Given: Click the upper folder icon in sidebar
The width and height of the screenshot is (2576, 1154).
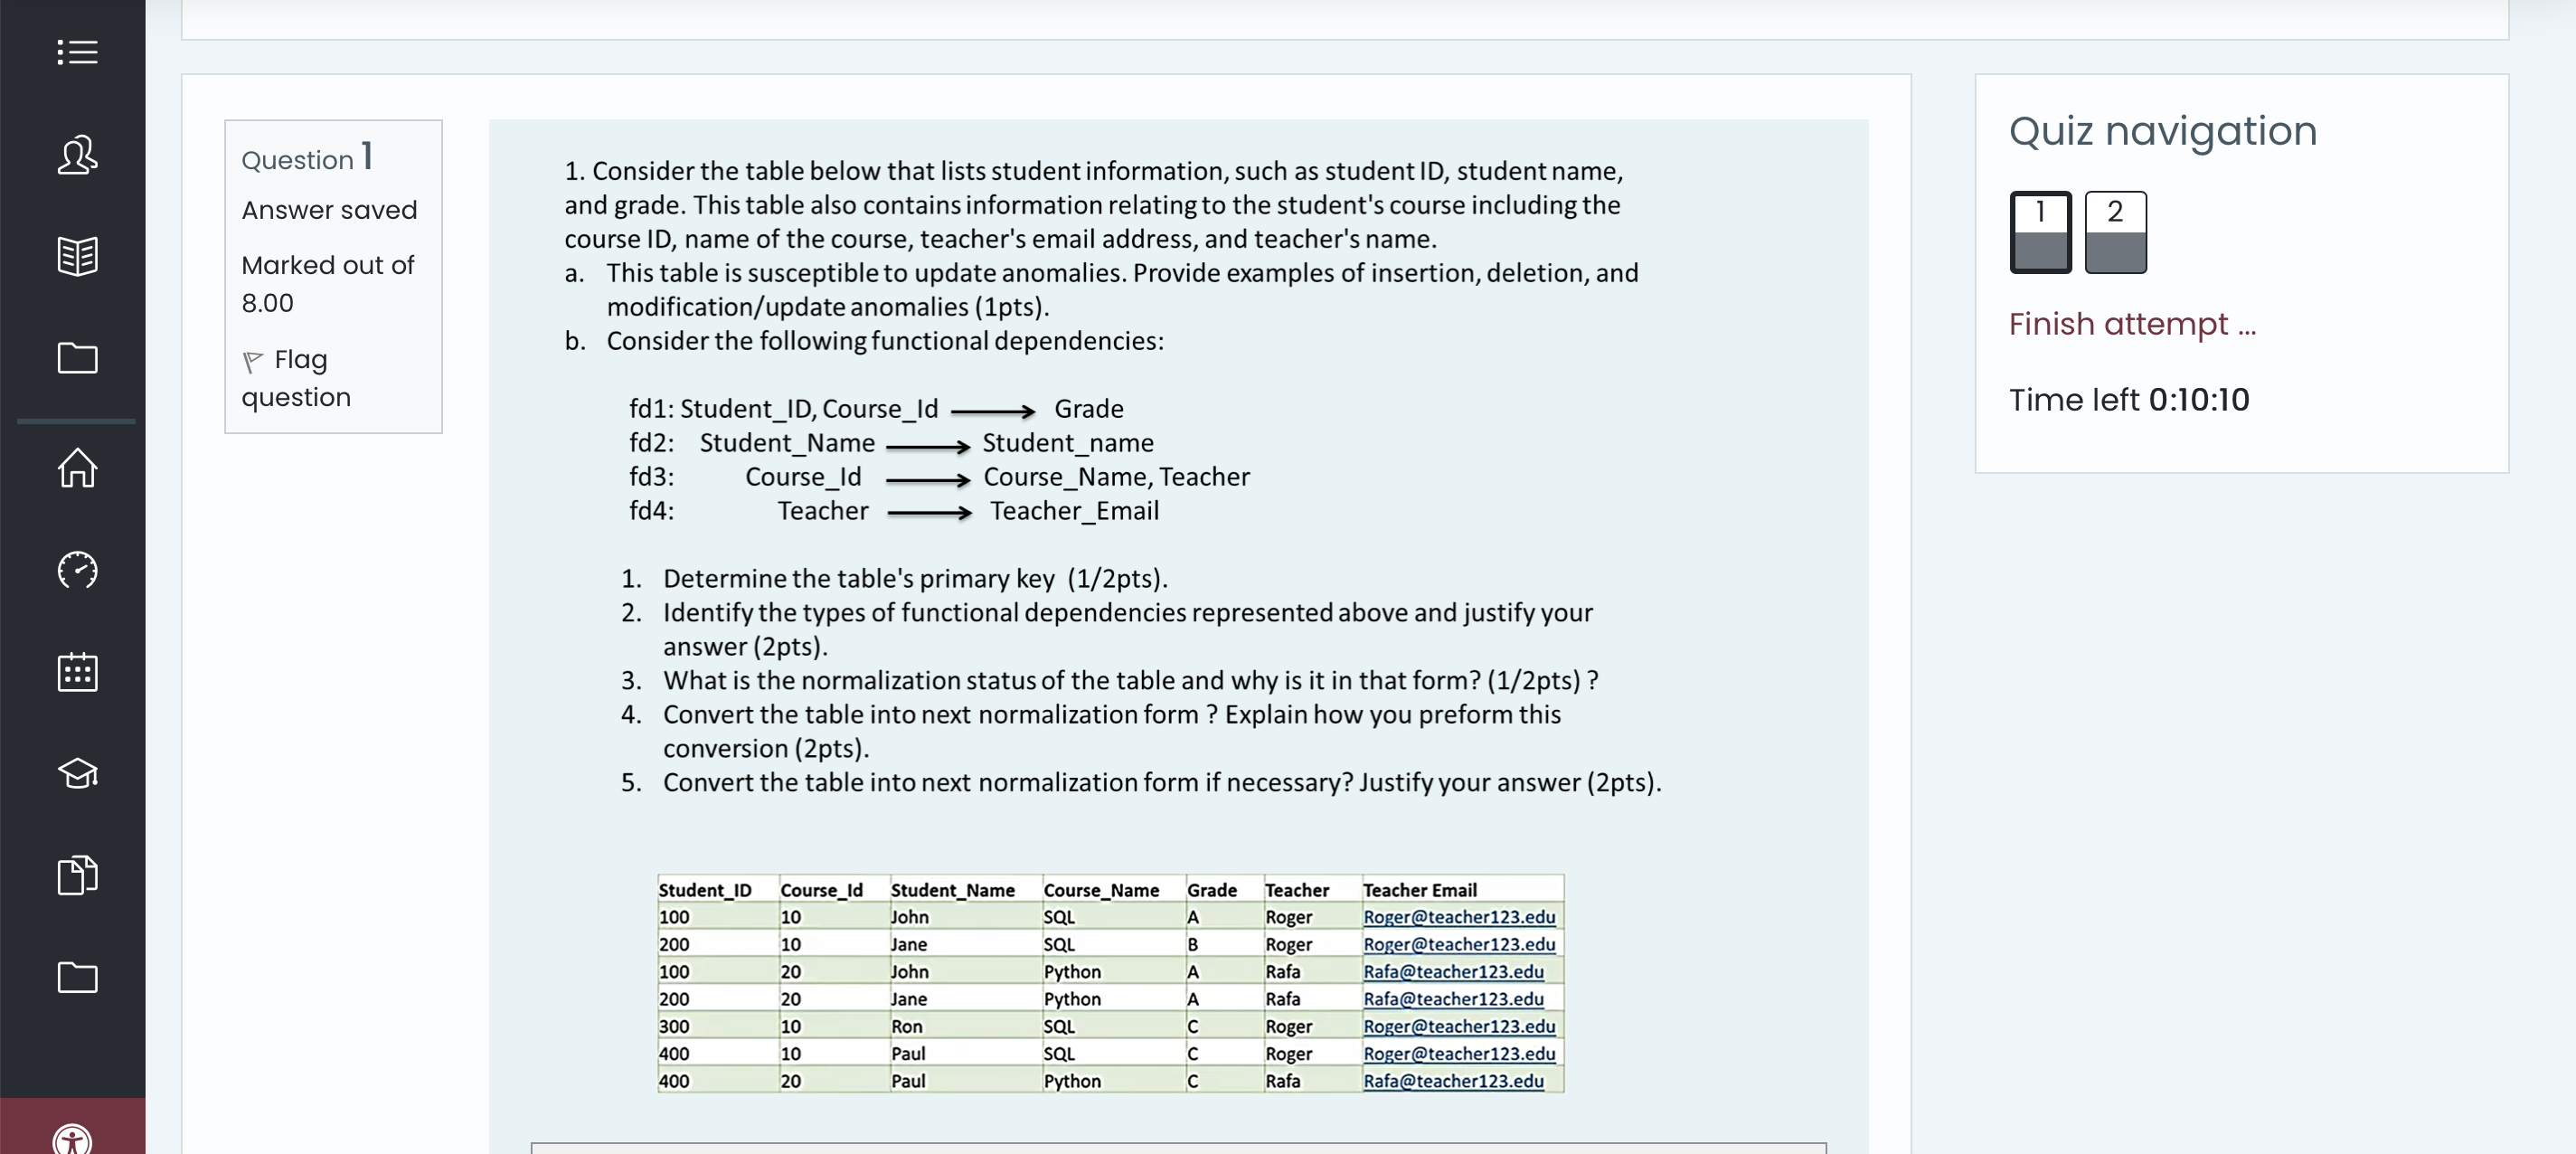Looking at the screenshot, I should point(77,358).
